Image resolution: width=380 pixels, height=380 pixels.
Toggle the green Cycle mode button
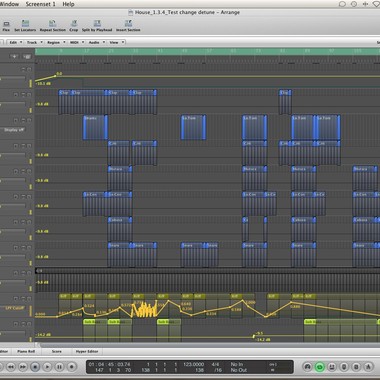tap(320, 367)
